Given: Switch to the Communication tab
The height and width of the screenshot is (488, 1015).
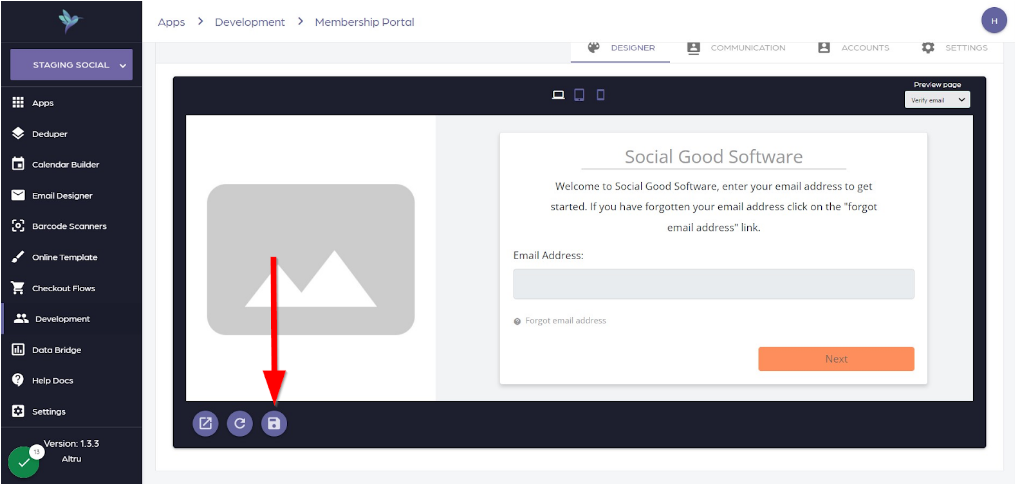Looking at the screenshot, I should click(x=736, y=48).
